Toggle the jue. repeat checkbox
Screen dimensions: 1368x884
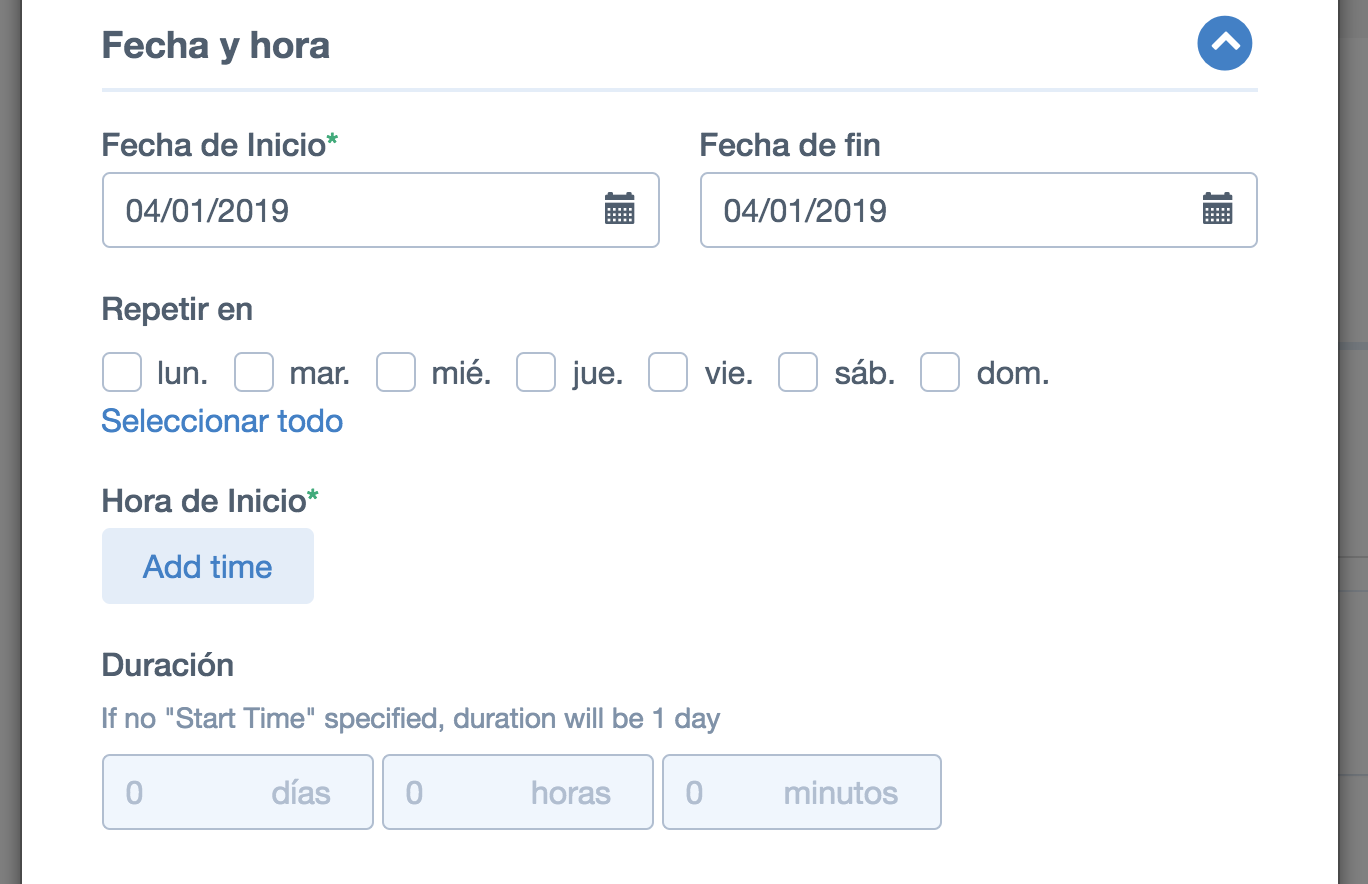point(536,372)
